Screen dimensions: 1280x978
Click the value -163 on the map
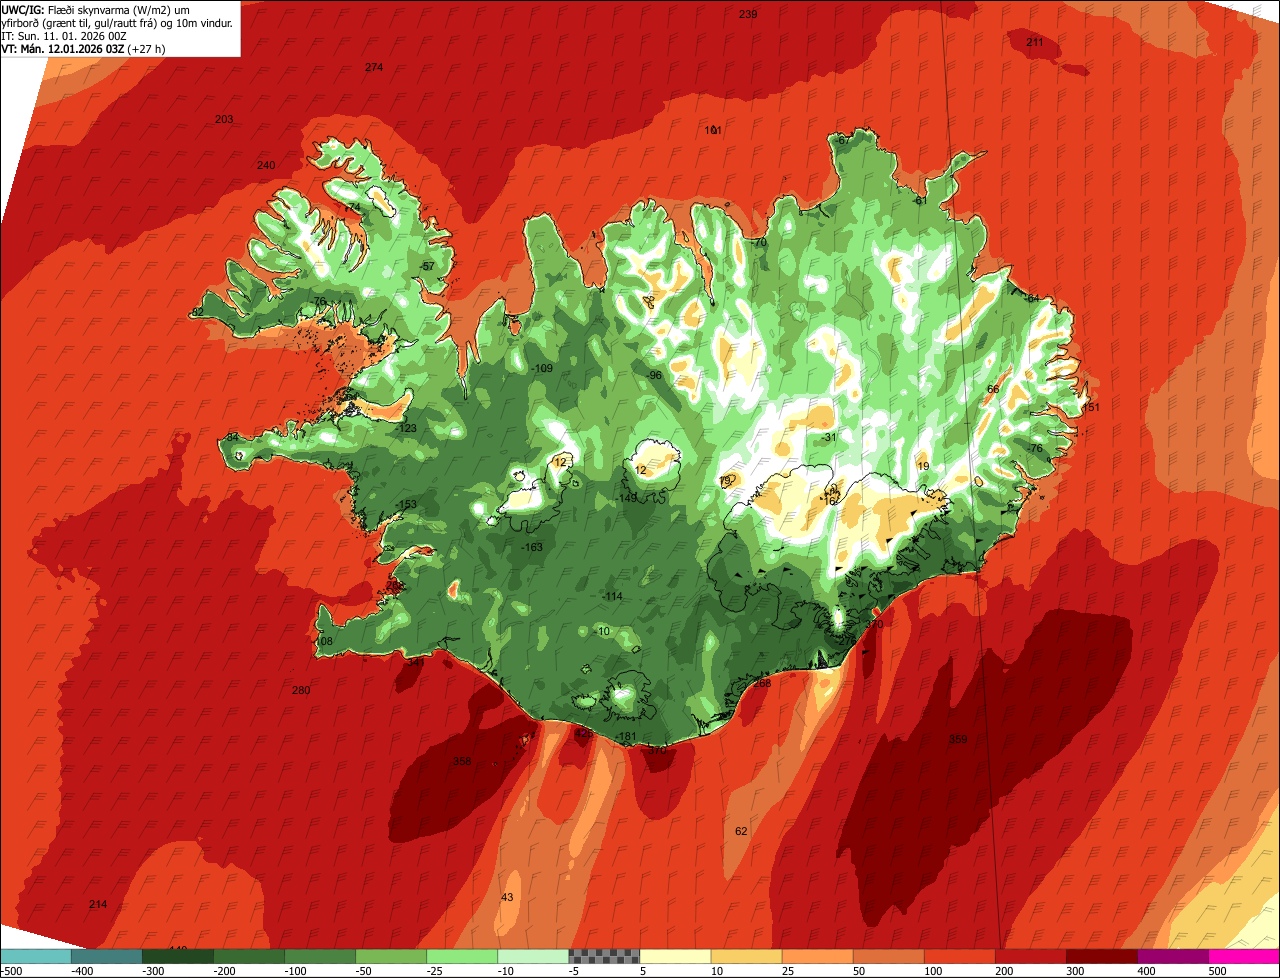(532, 547)
